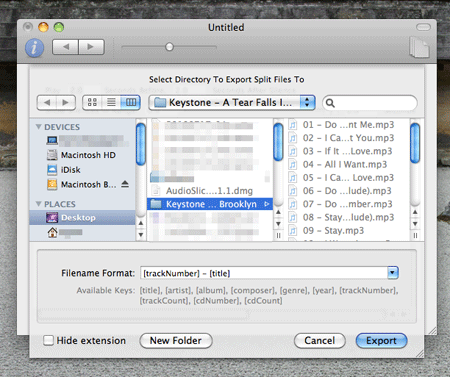Viewport: 450px width, 377px height.
Task: Select the home folder in sidebar
Action: [x=52, y=232]
